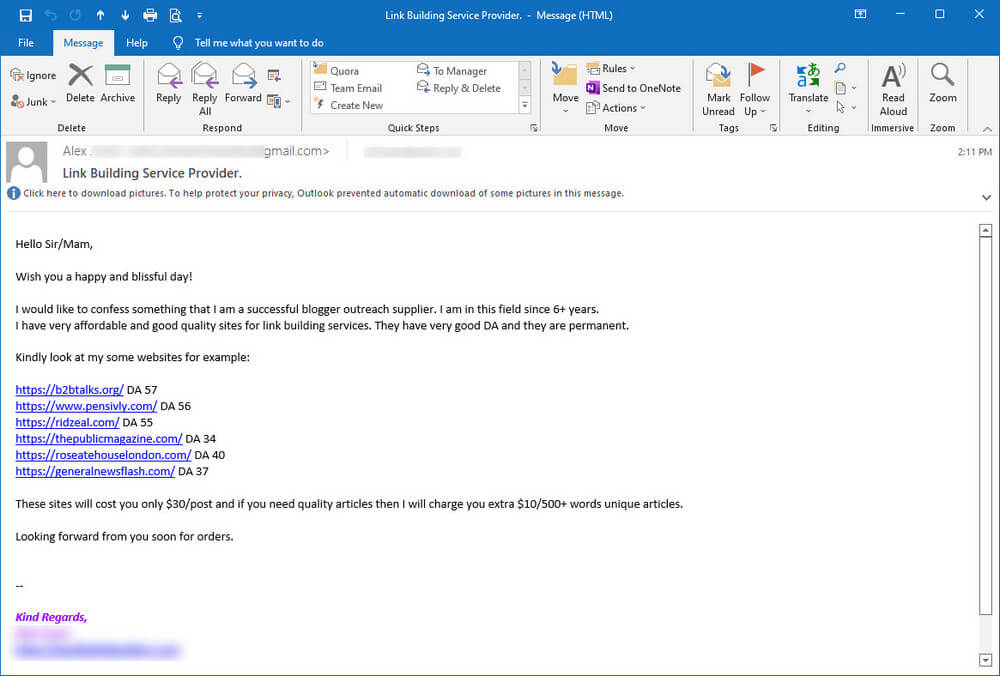
Task: Click the scrollbar down arrow
Action: tap(985, 659)
